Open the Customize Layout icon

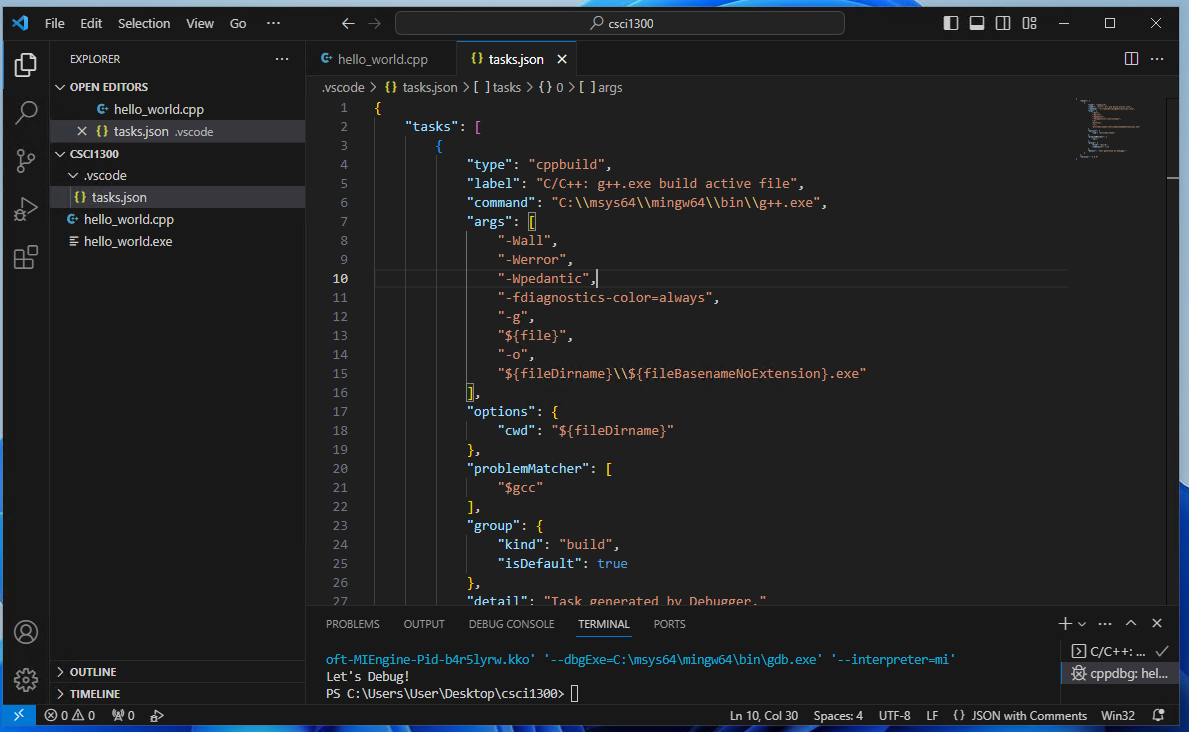(1029, 24)
